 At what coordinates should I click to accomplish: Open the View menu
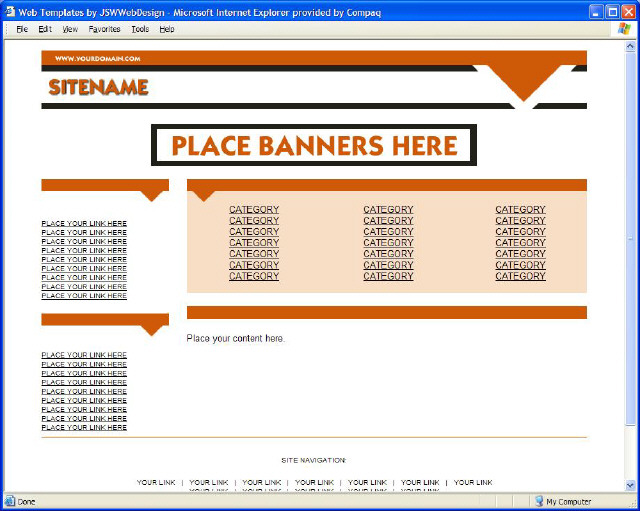point(70,29)
